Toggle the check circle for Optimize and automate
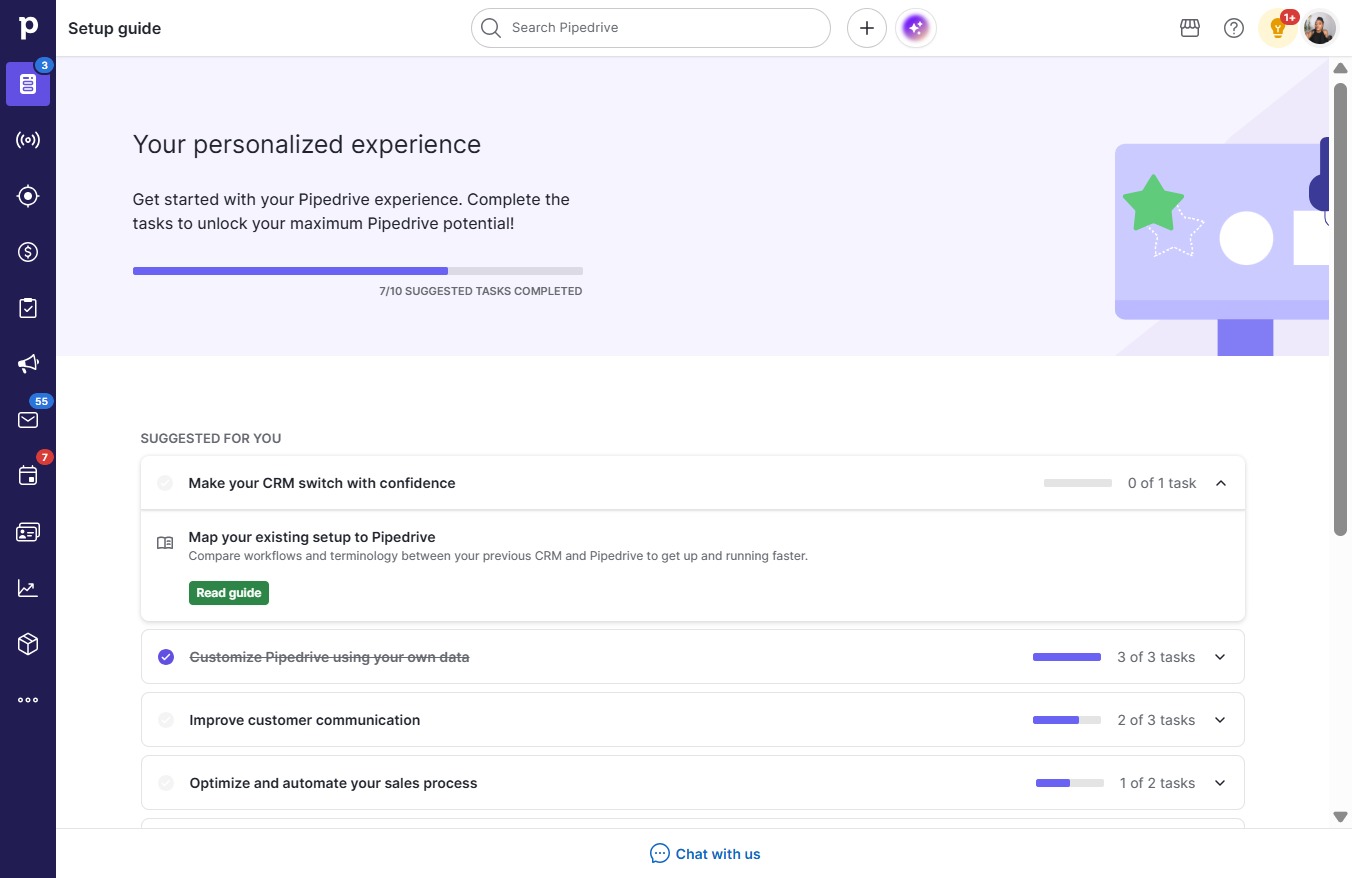 166,783
